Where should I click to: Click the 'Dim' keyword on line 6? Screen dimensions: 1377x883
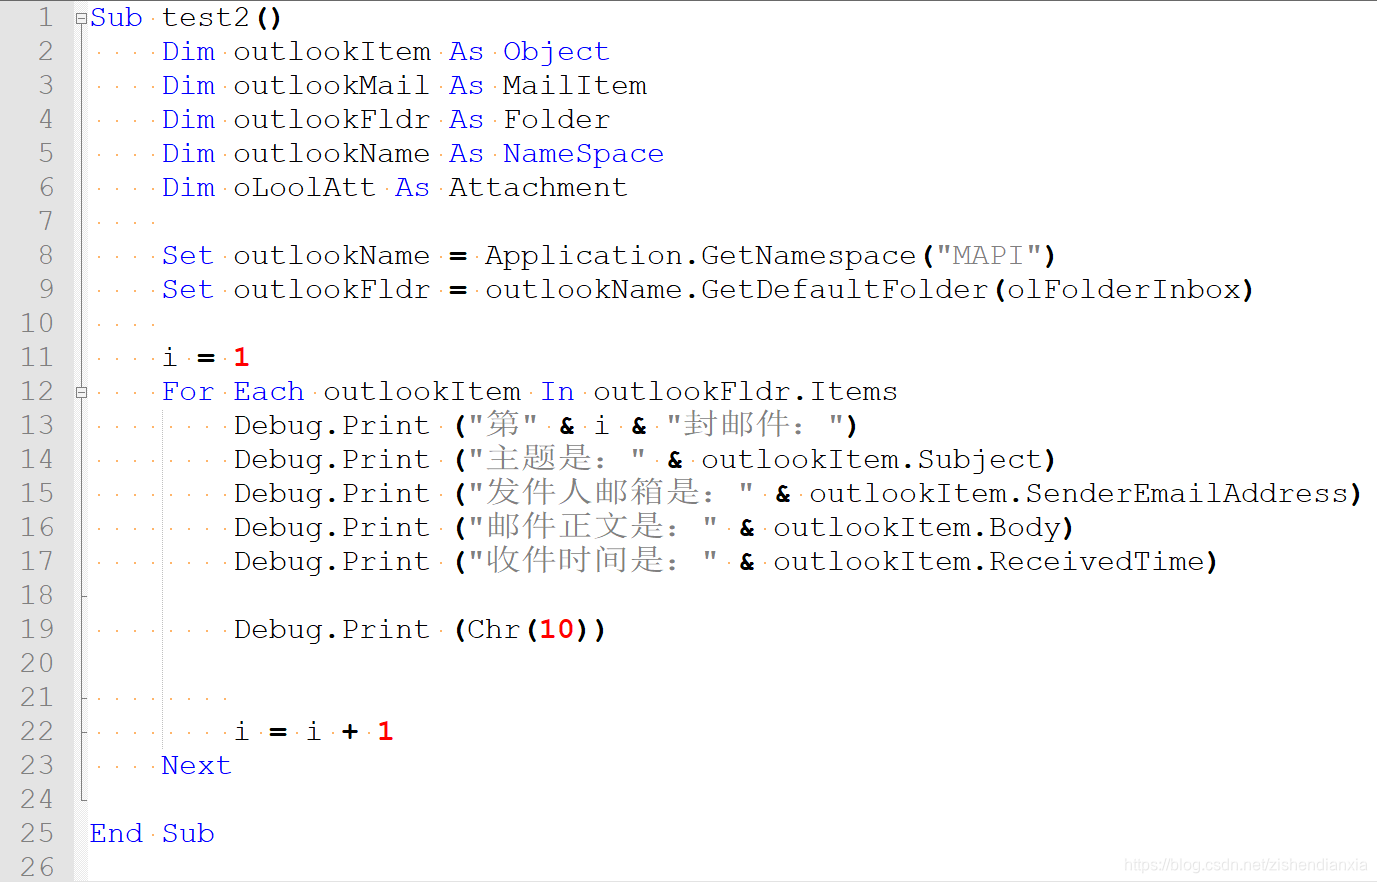[x=188, y=188]
